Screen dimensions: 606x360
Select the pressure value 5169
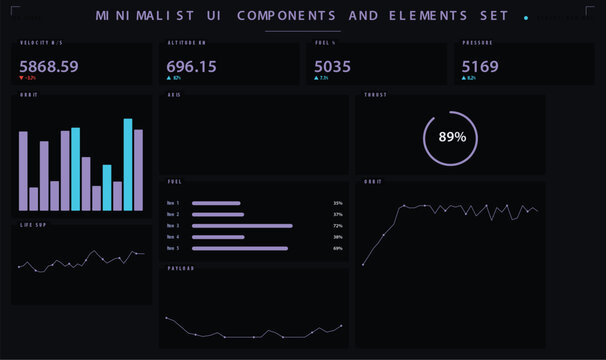click(480, 67)
